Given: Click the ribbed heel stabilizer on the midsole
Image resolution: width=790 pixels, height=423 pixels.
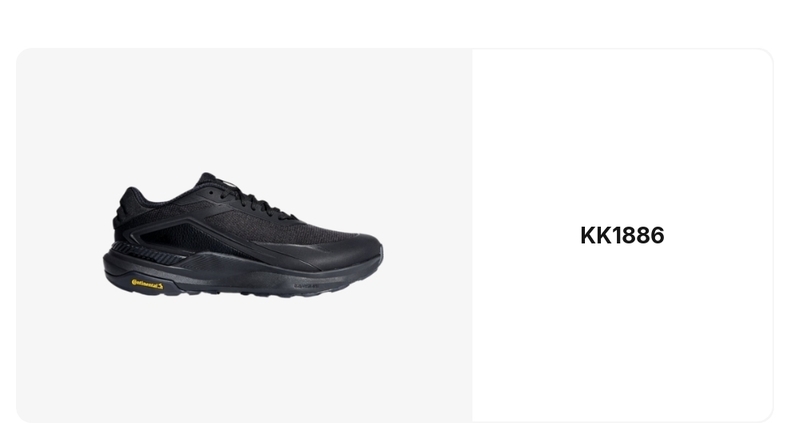Looking at the screenshot, I should click(146, 254).
